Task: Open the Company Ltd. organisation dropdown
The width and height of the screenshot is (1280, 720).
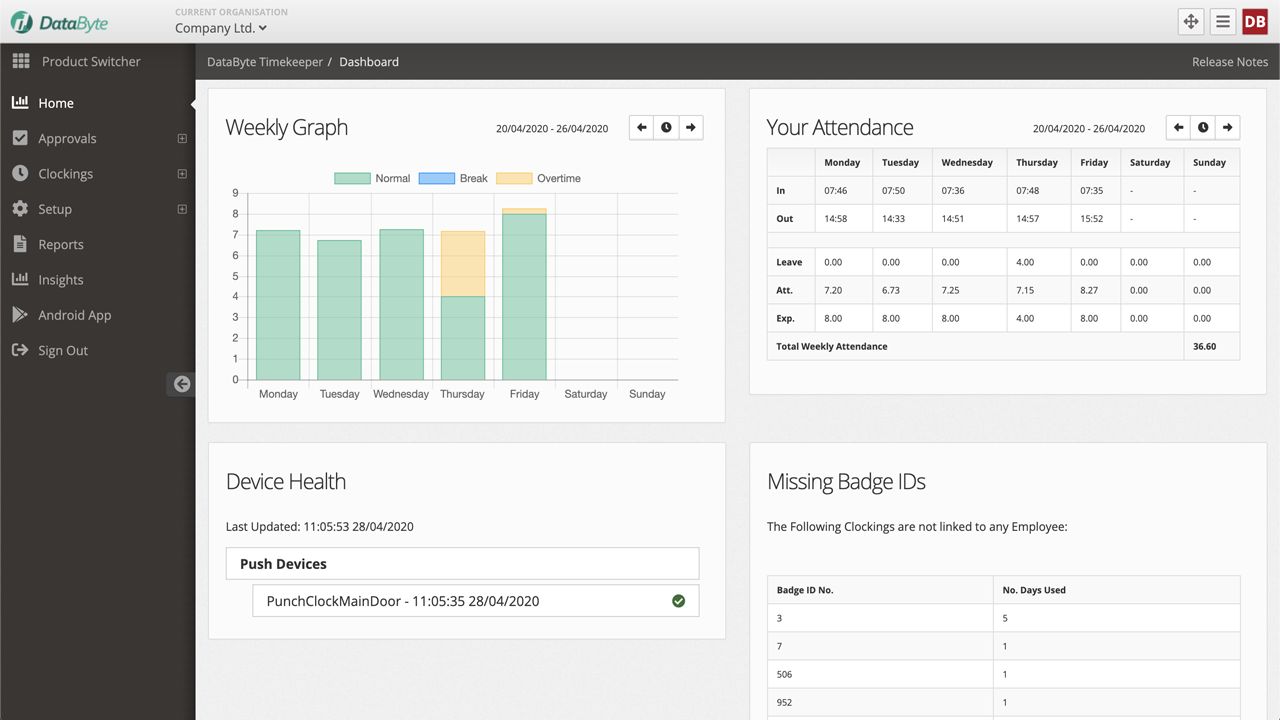Action: 219,28
